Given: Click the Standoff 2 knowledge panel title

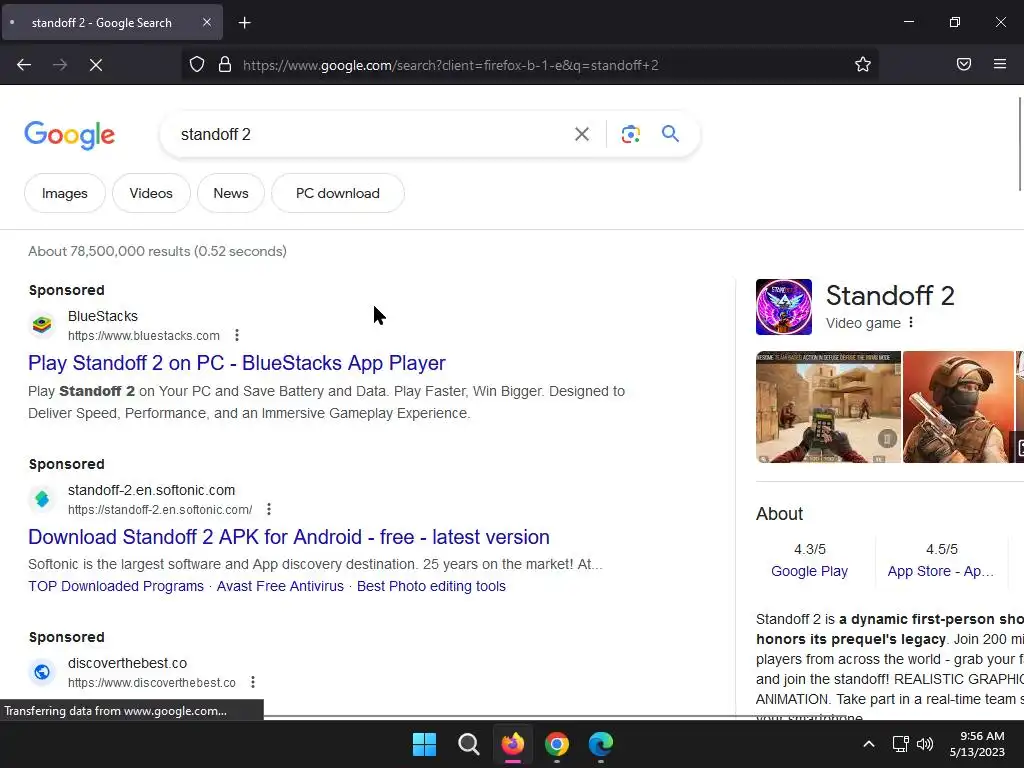Looking at the screenshot, I should click(890, 296).
